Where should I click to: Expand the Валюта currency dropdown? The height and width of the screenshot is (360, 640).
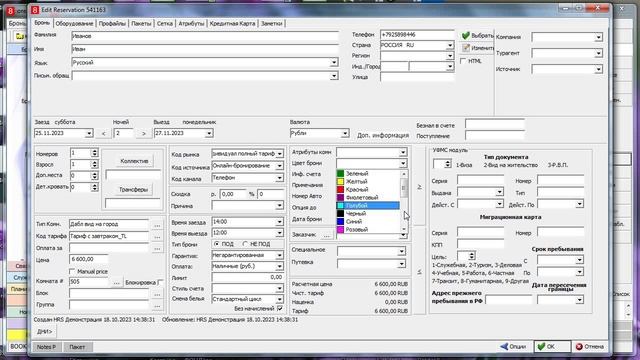coord(345,133)
